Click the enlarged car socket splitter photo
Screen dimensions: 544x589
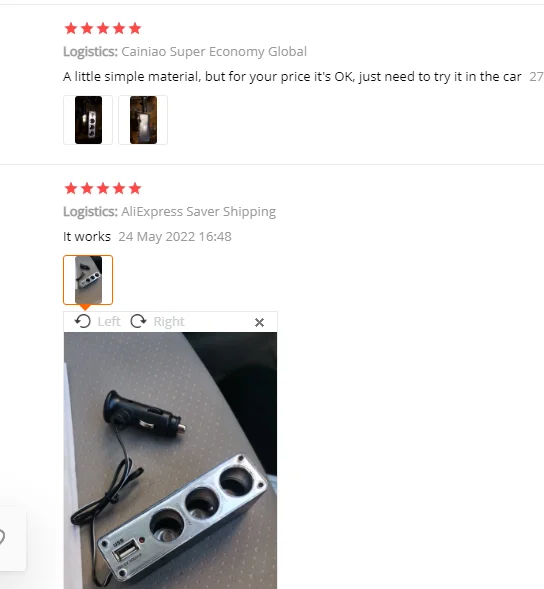(170, 461)
